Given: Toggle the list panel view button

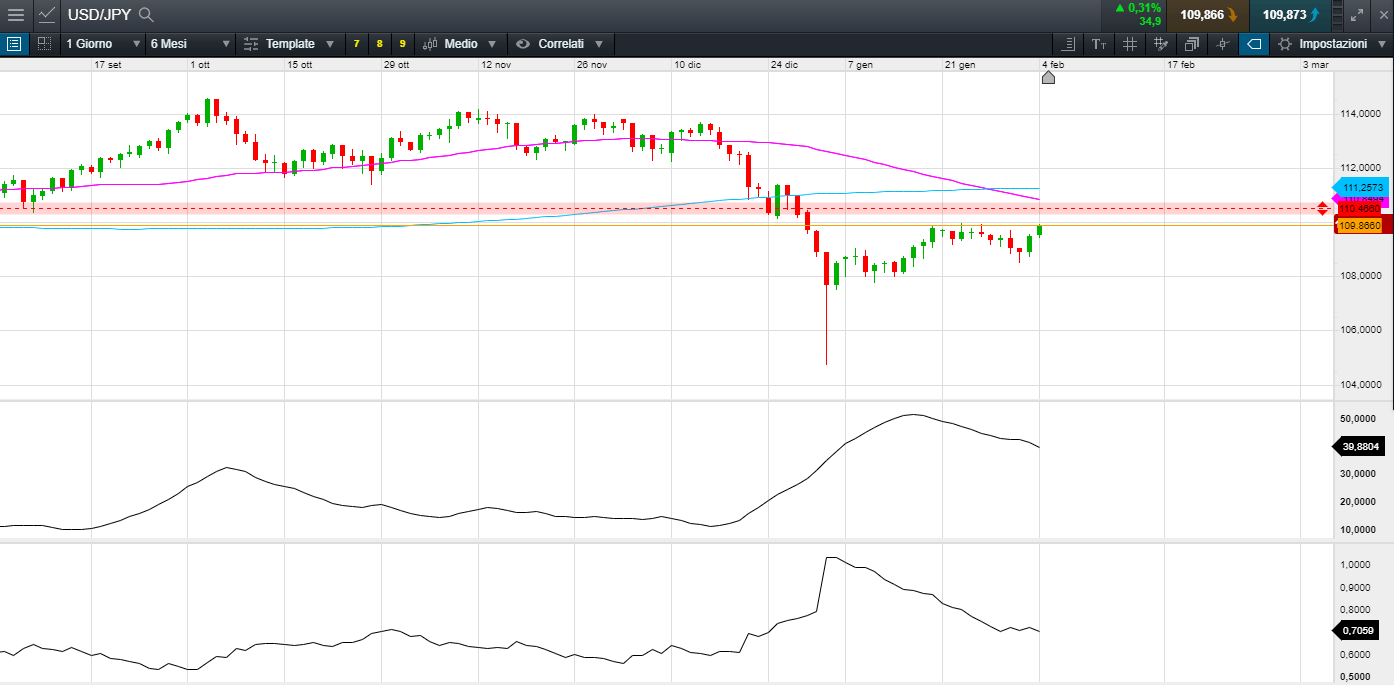Looking at the screenshot, I should click(x=14, y=44).
